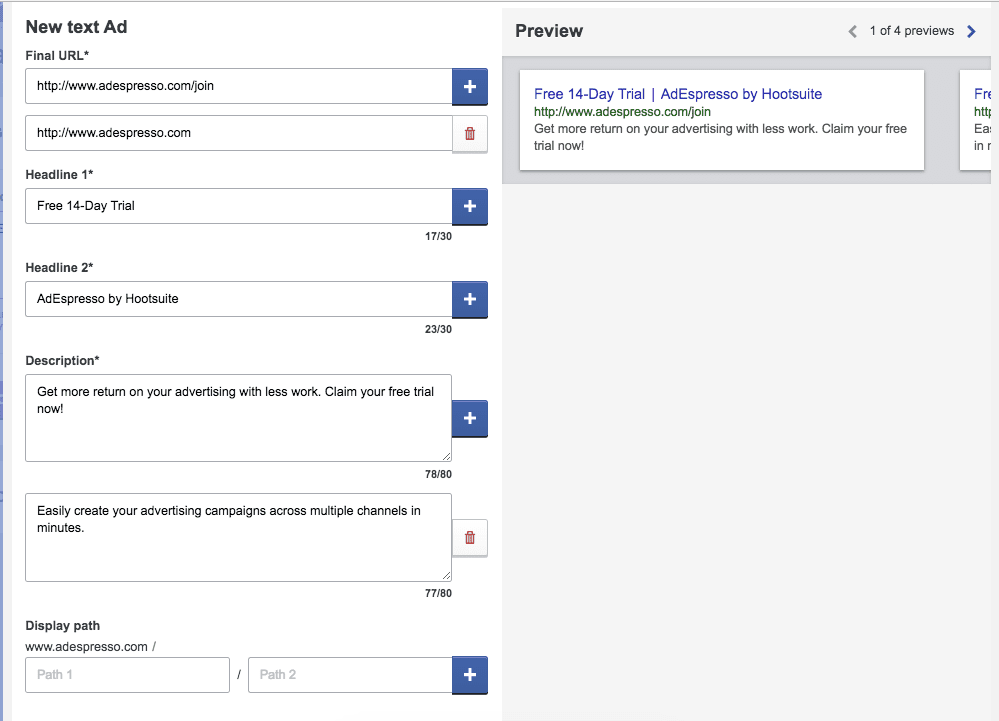Click the plus icon beside Display path

pos(469,675)
